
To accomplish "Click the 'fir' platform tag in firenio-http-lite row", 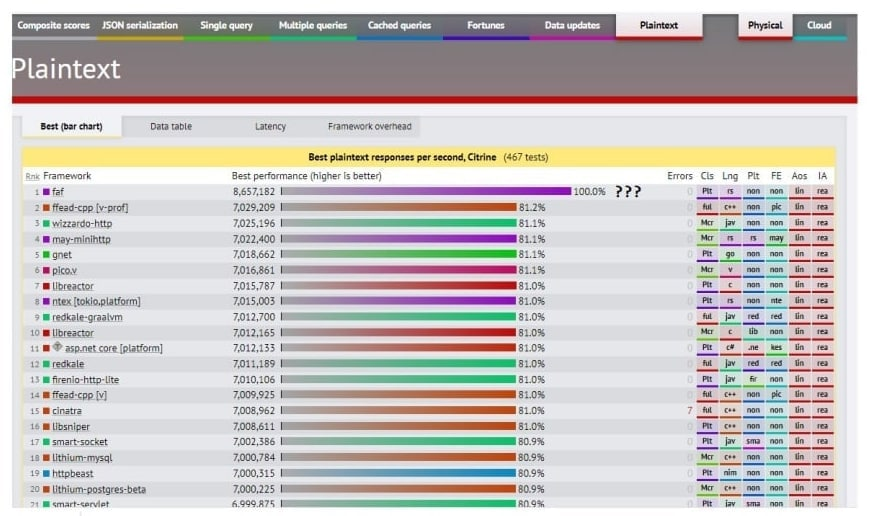I will coord(753,379).
